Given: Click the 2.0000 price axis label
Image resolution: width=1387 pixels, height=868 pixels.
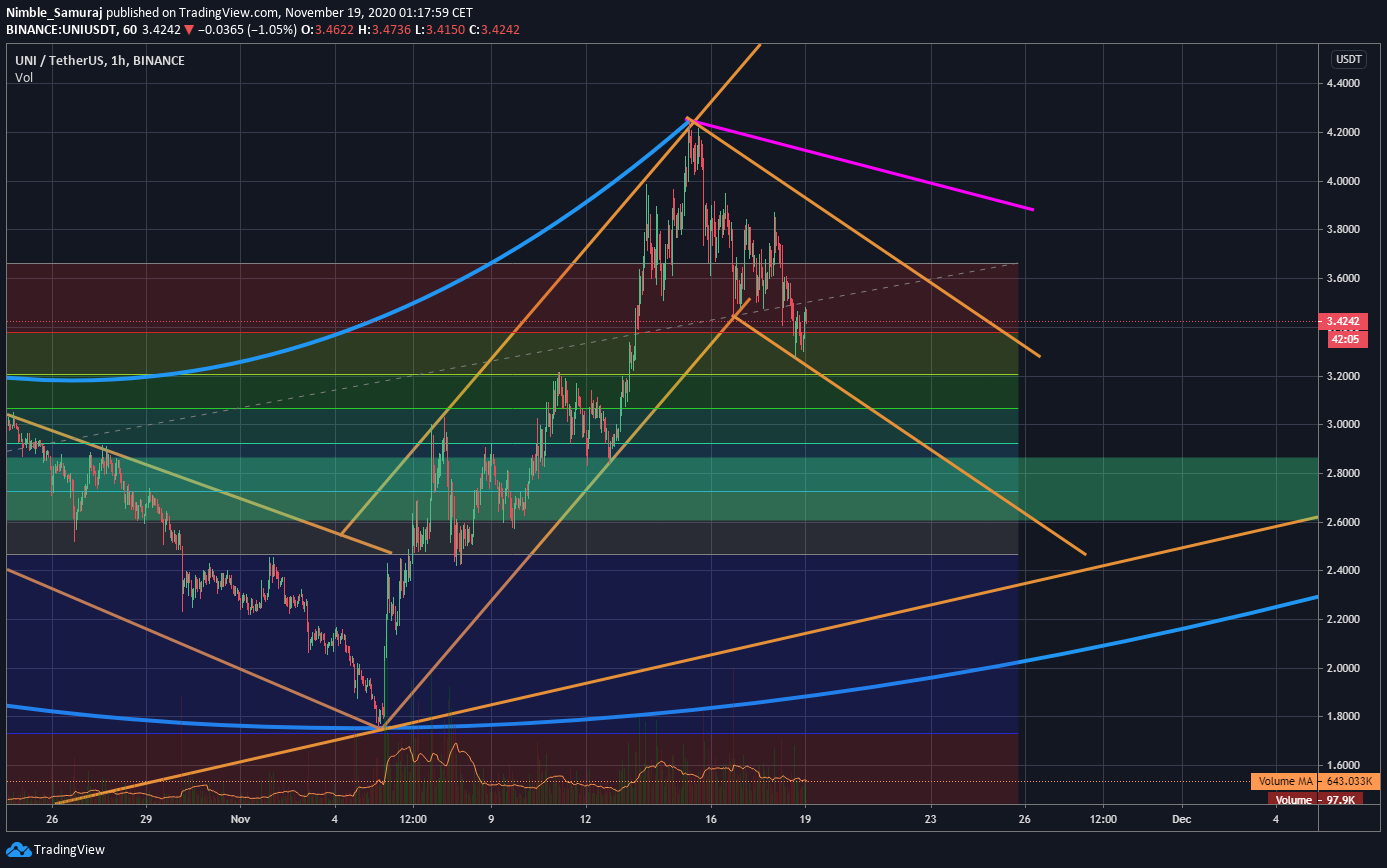Looking at the screenshot, I should coord(1342,668).
